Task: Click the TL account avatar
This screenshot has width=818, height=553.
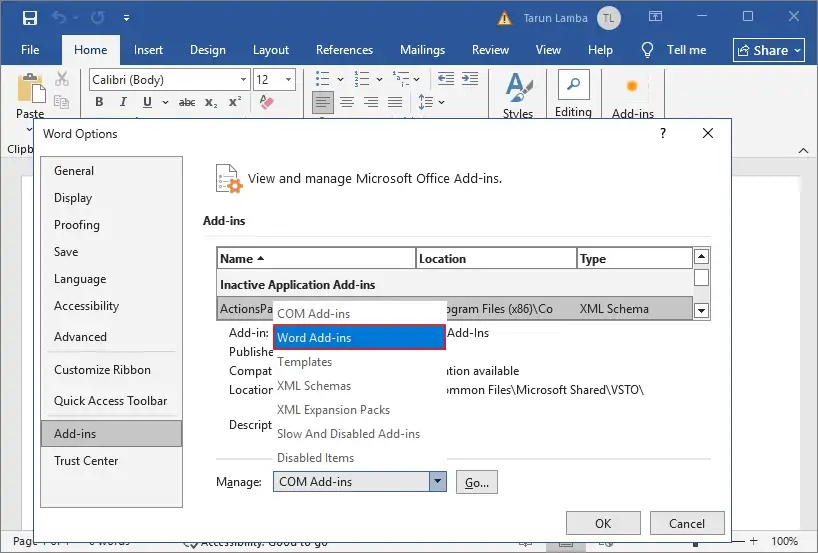Action: coord(608,18)
